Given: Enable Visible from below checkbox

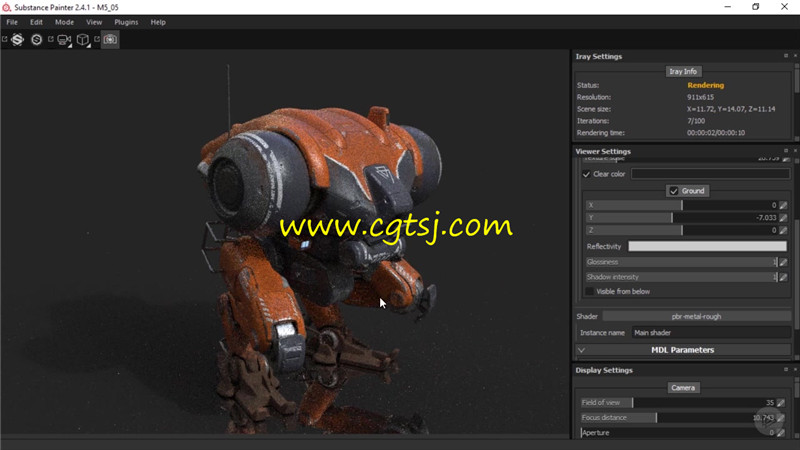Looking at the screenshot, I should coord(589,291).
